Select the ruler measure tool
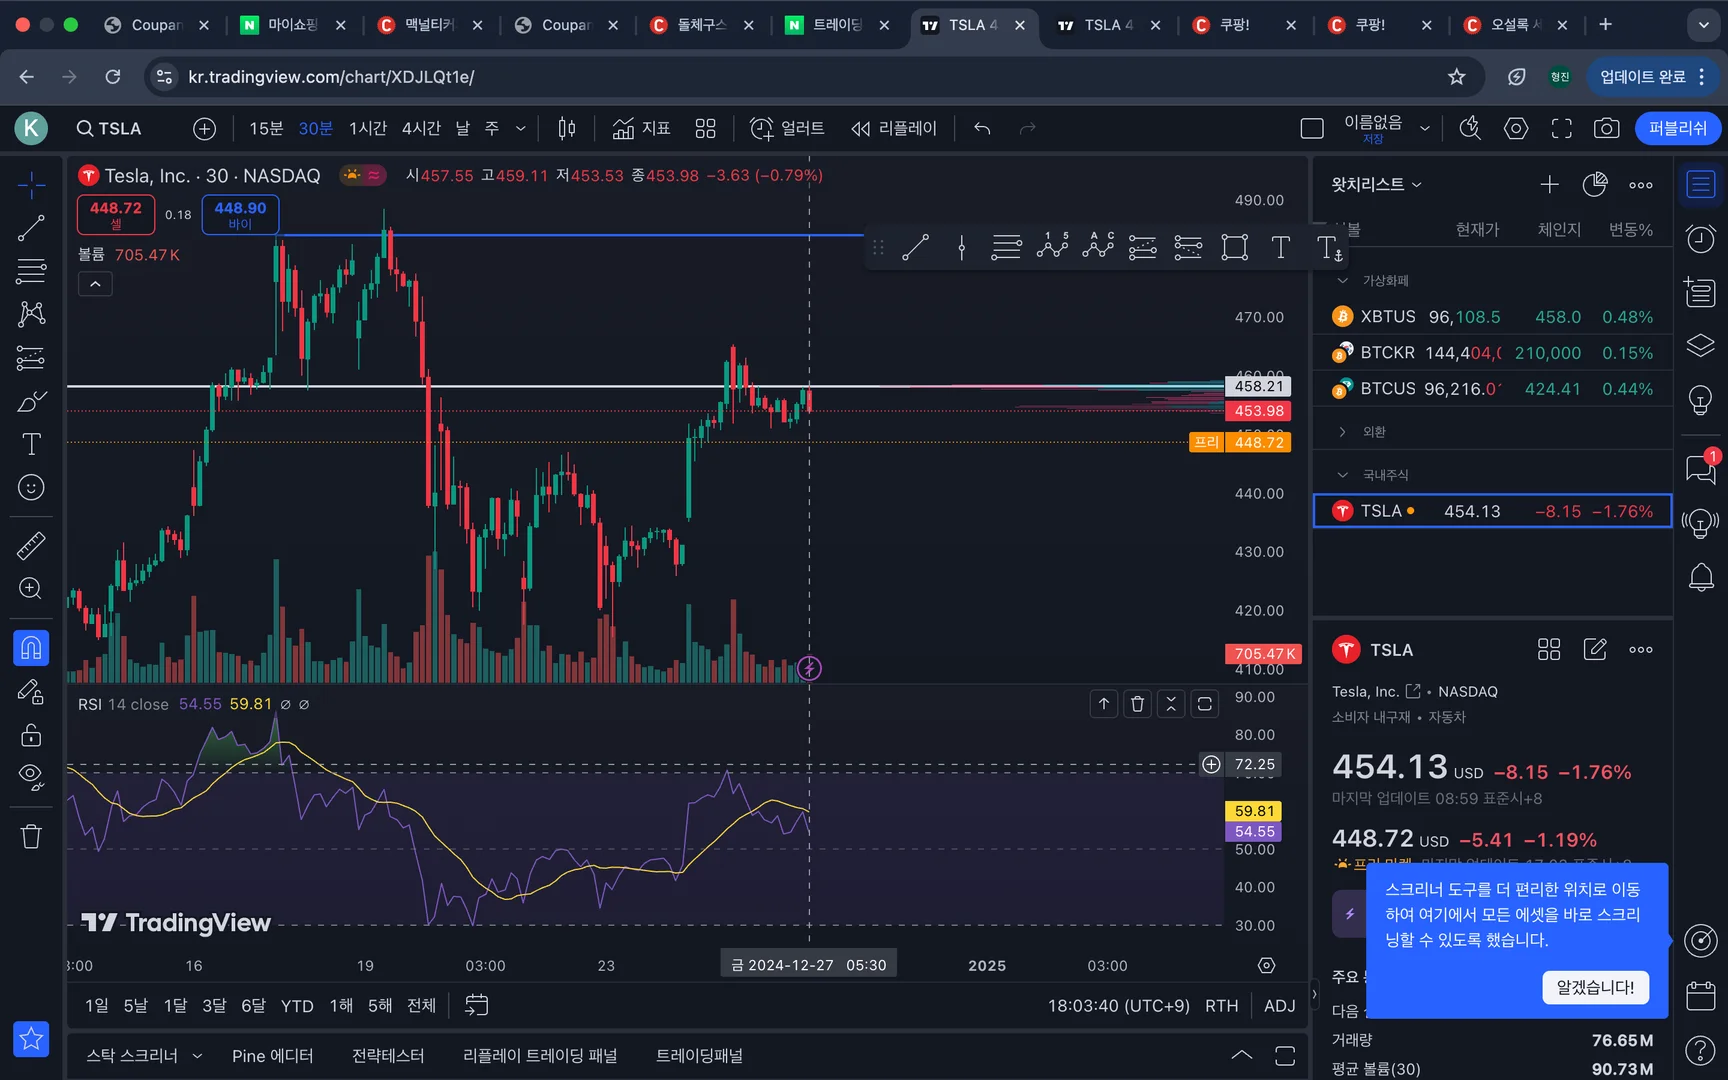The height and width of the screenshot is (1080, 1728). tap(31, 545)
